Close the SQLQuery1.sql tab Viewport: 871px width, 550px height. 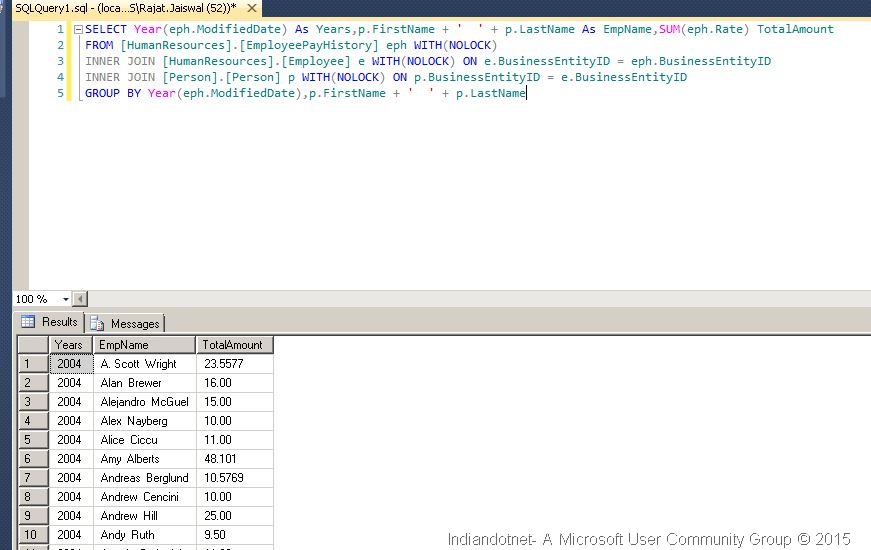point(252,8)
